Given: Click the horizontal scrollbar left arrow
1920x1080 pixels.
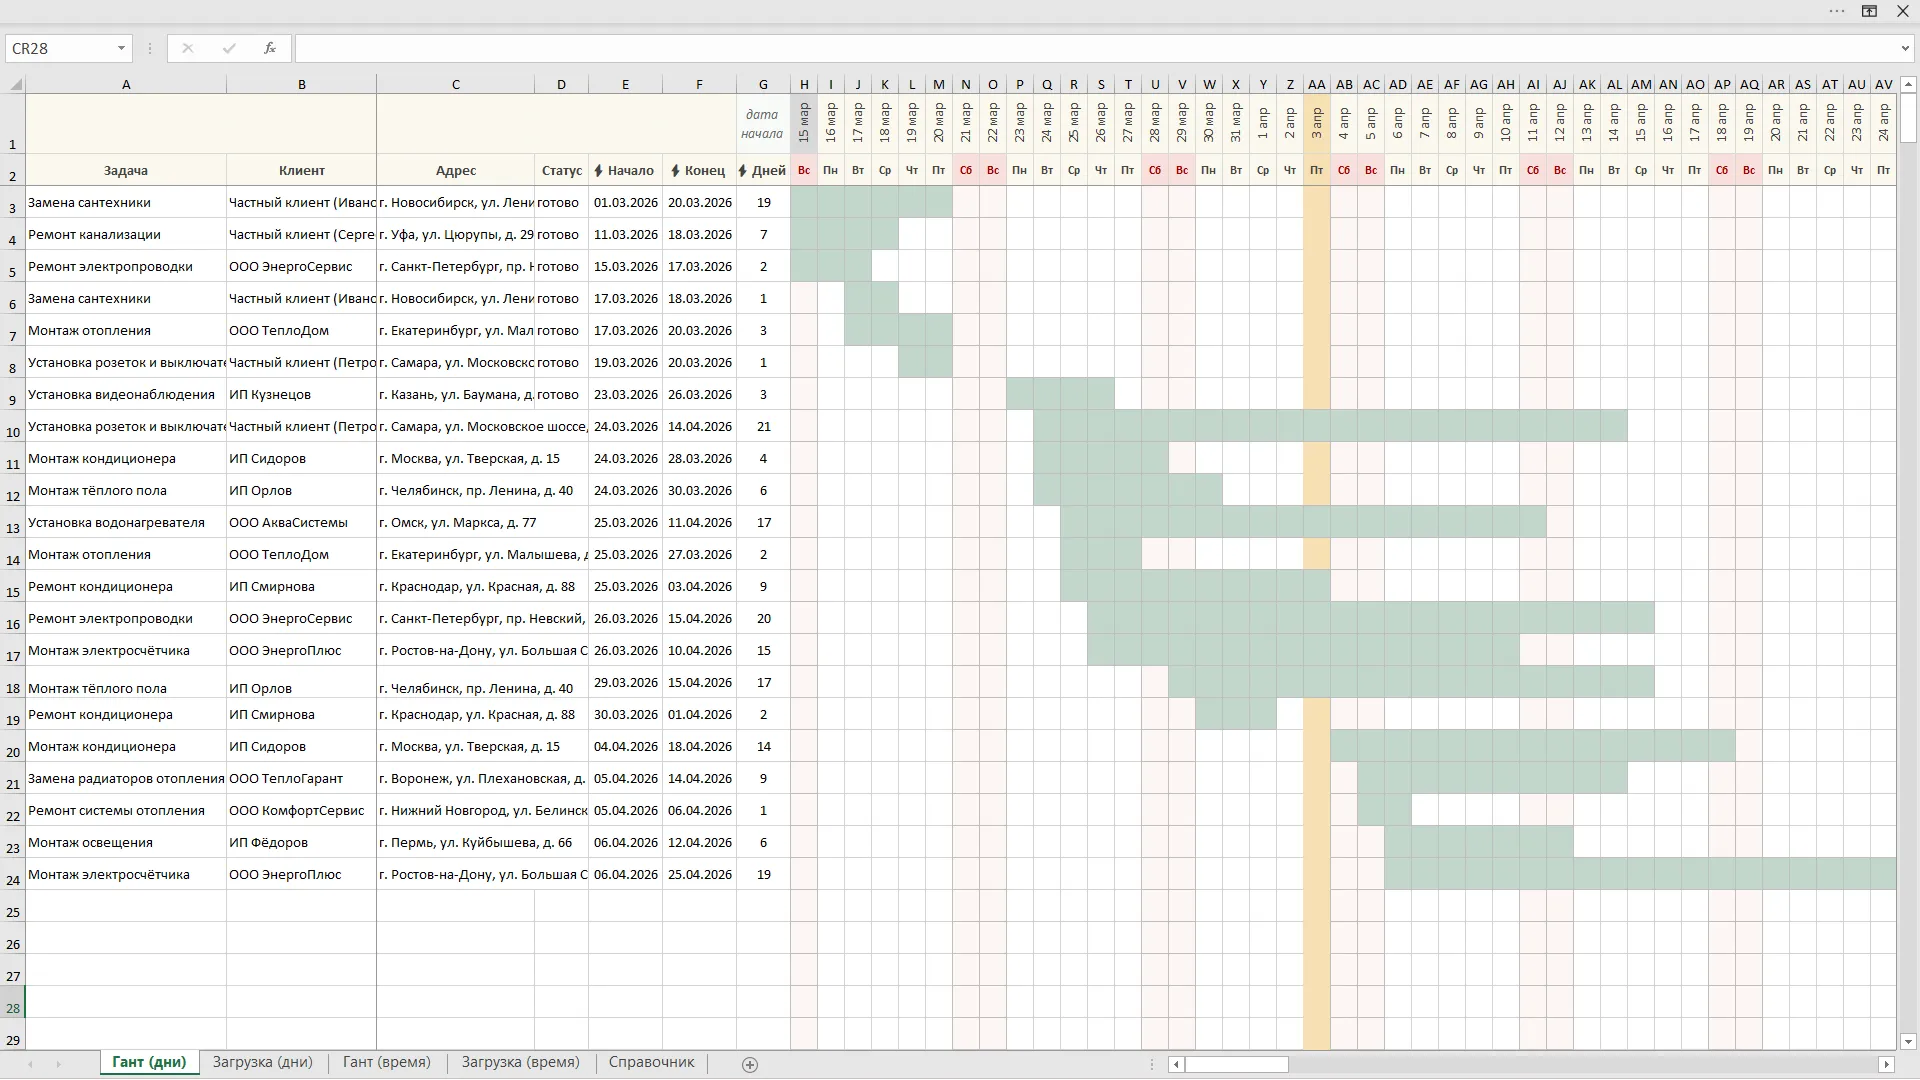Looking at the screenshot, I should (1176, 1064).
